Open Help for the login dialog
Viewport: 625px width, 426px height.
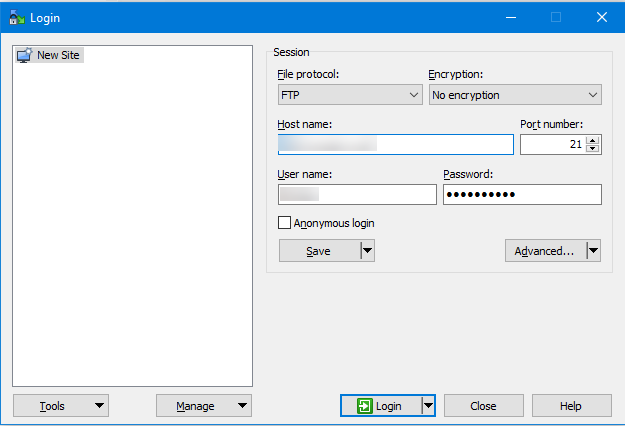(x=571, y=405)
